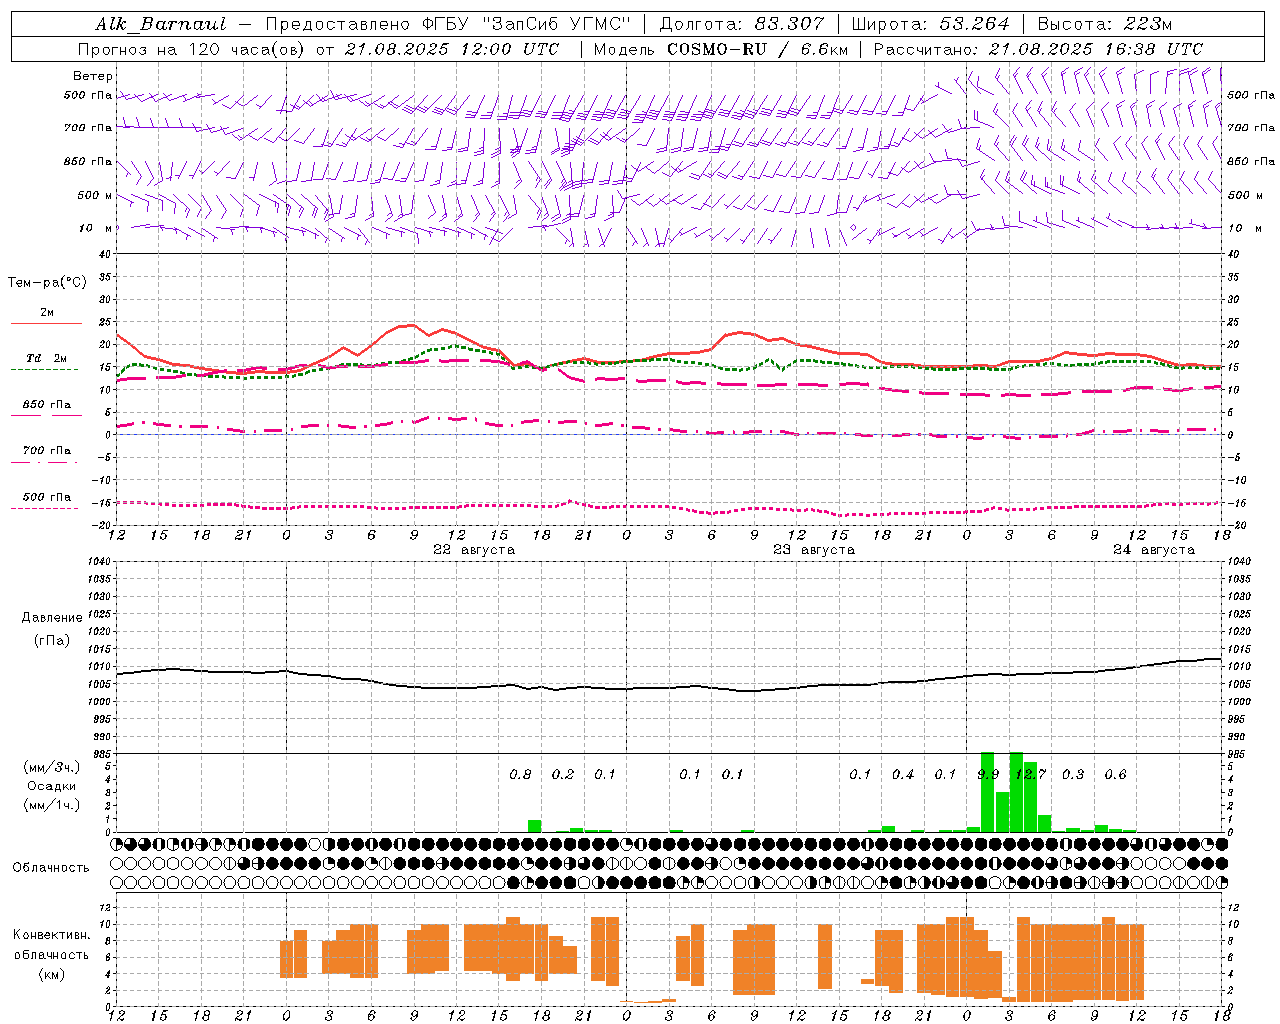
Task: Click the Рассчитано: 21.08.2025 16:38 UTC timestamp
Action: coord(1038,49)
